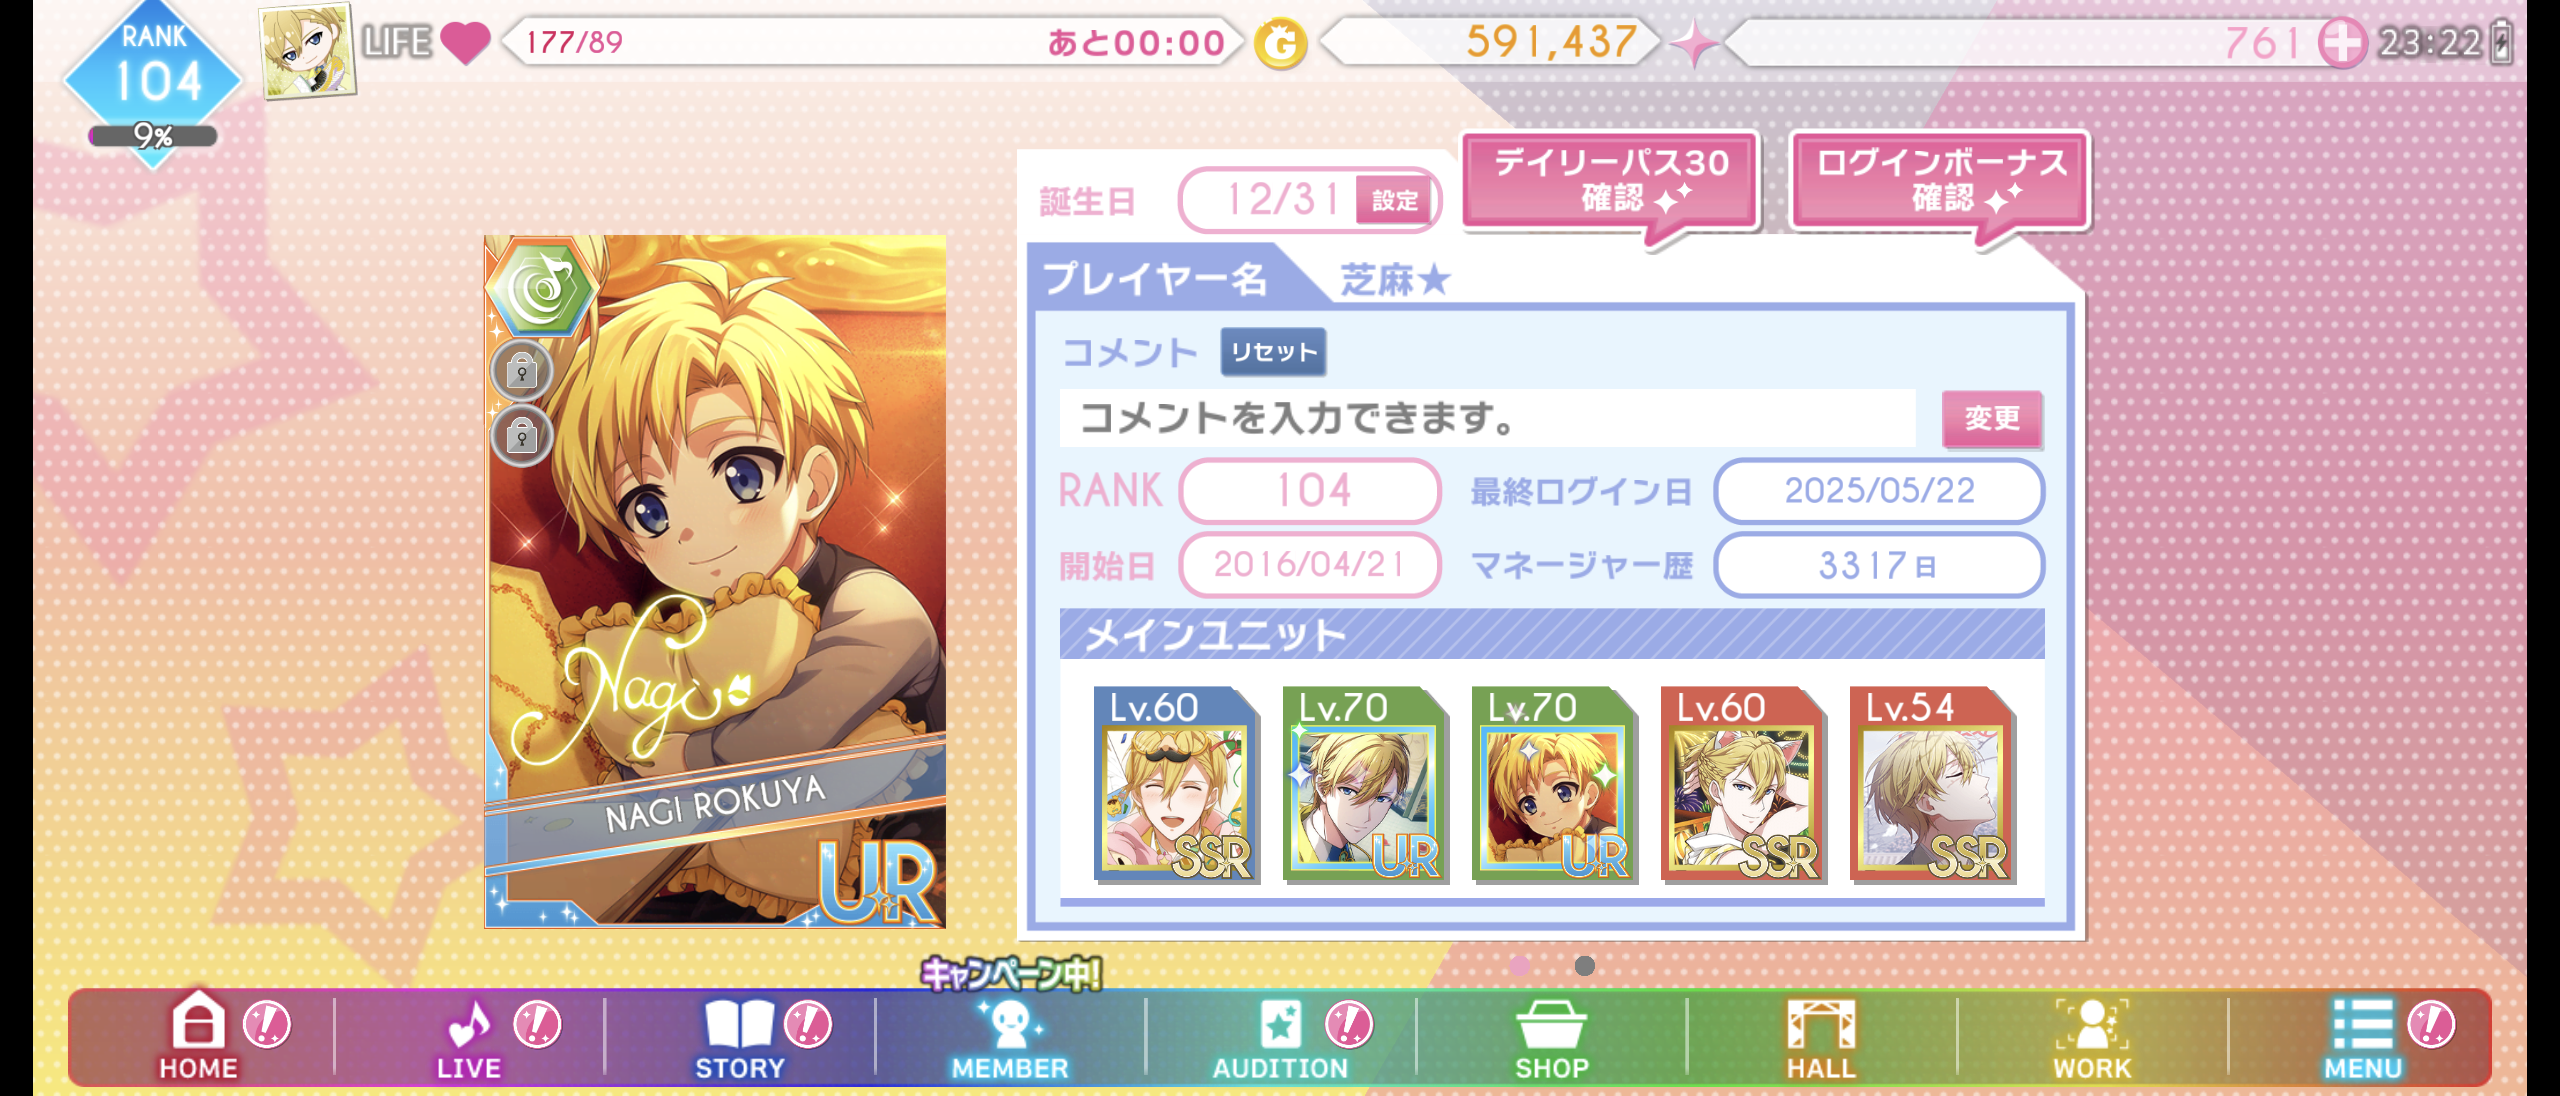Screen dimensions: 2560x1096
Task: Tap the pink plus to add stones
Action: click(x=2342, y=43)
